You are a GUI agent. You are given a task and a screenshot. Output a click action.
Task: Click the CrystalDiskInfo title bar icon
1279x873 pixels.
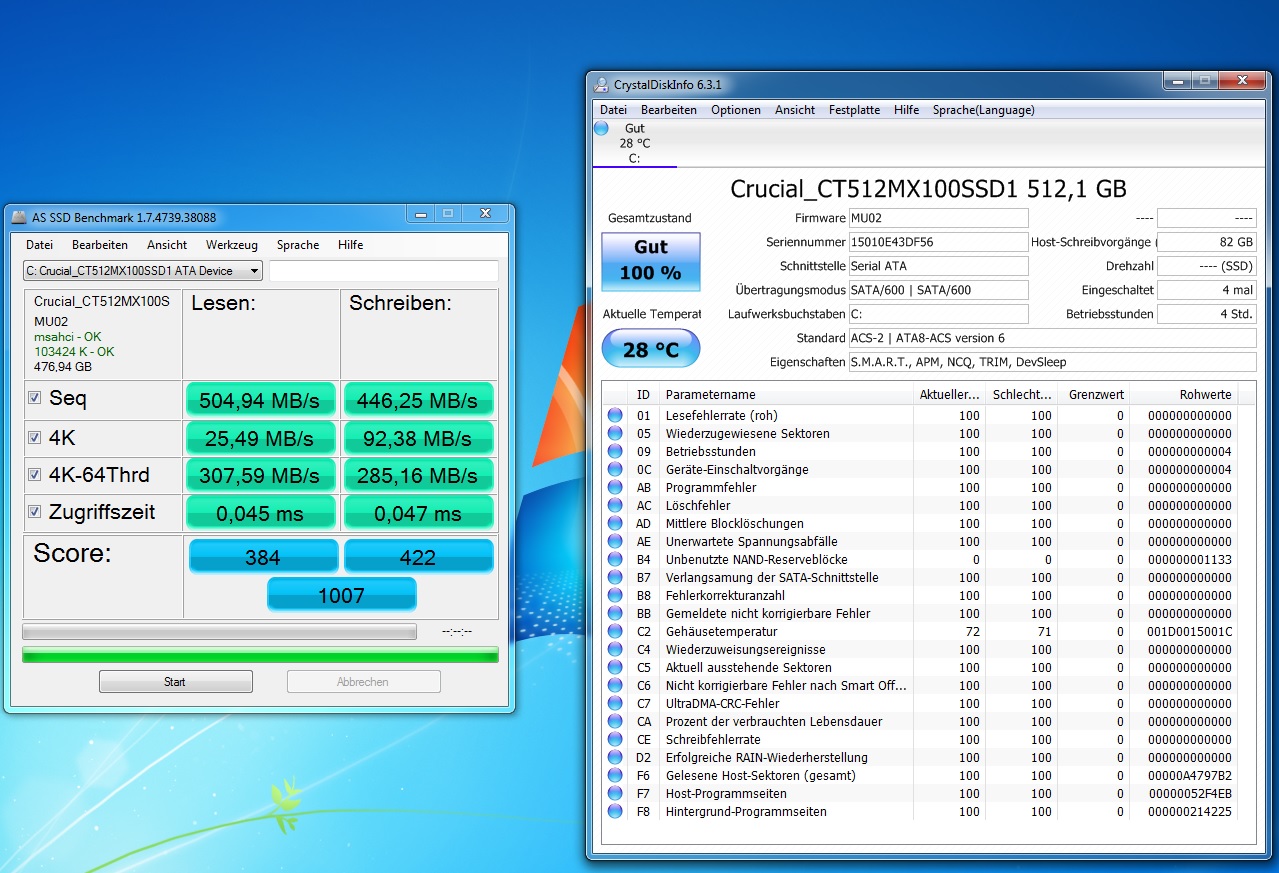pos(601,85)
